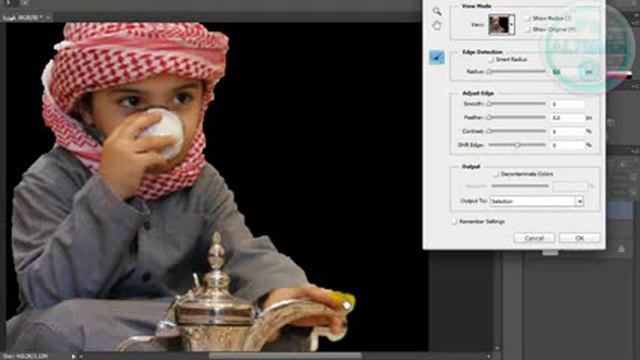Enable the Decontaminate Colors checkbox

point(496,174)
